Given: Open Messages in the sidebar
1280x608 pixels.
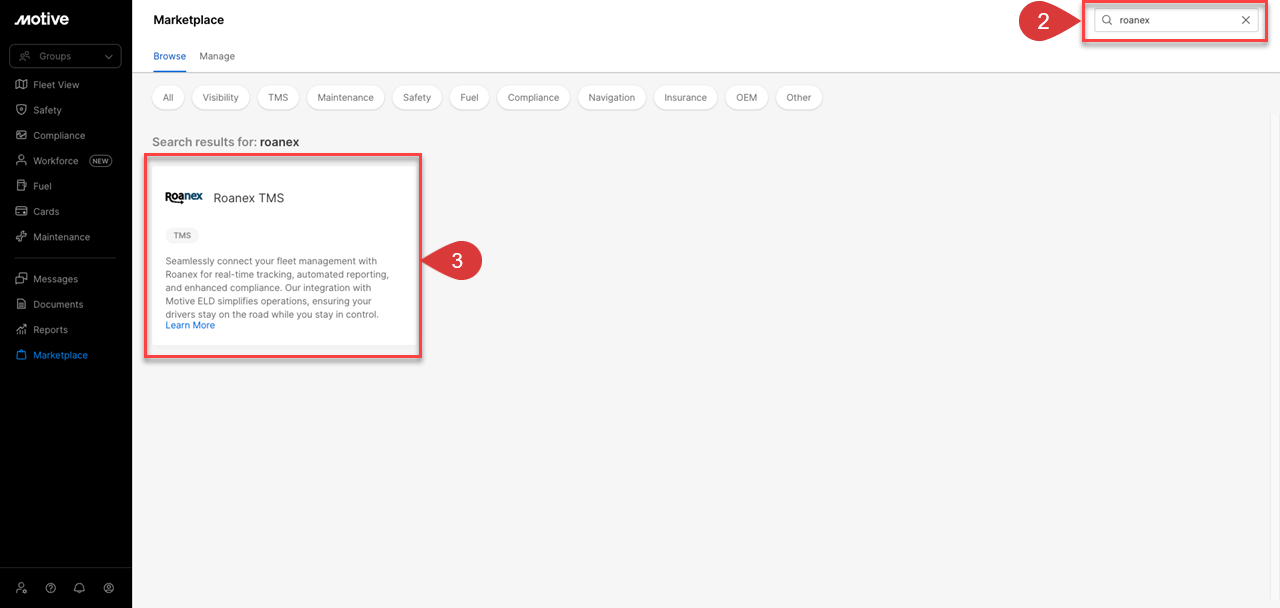Looking at the screenshot, I should point(55,279).
